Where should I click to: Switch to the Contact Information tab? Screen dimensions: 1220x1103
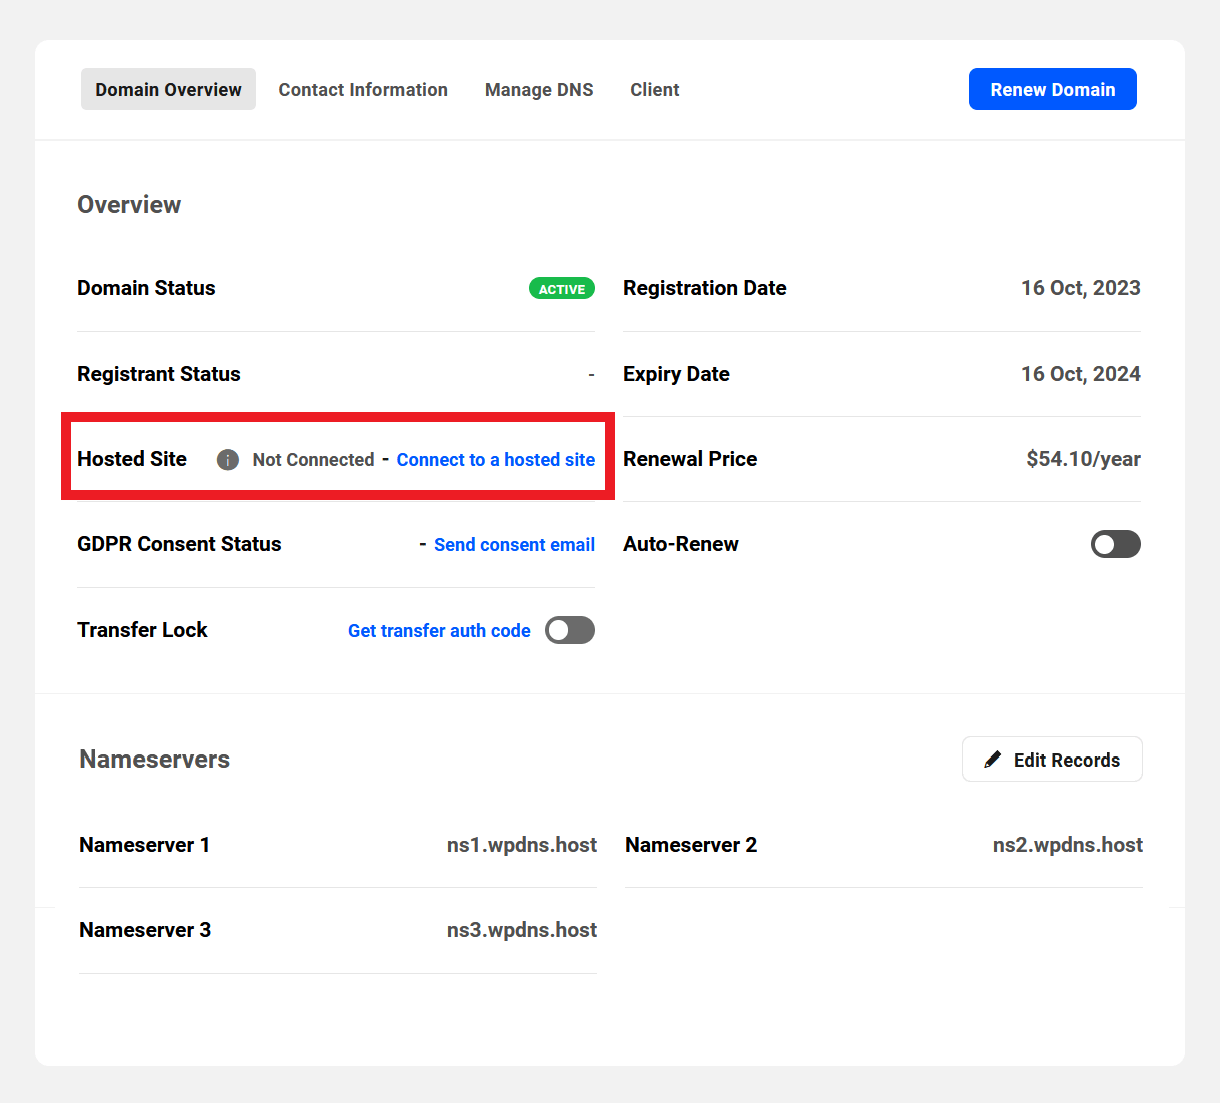tap(363, 90)
